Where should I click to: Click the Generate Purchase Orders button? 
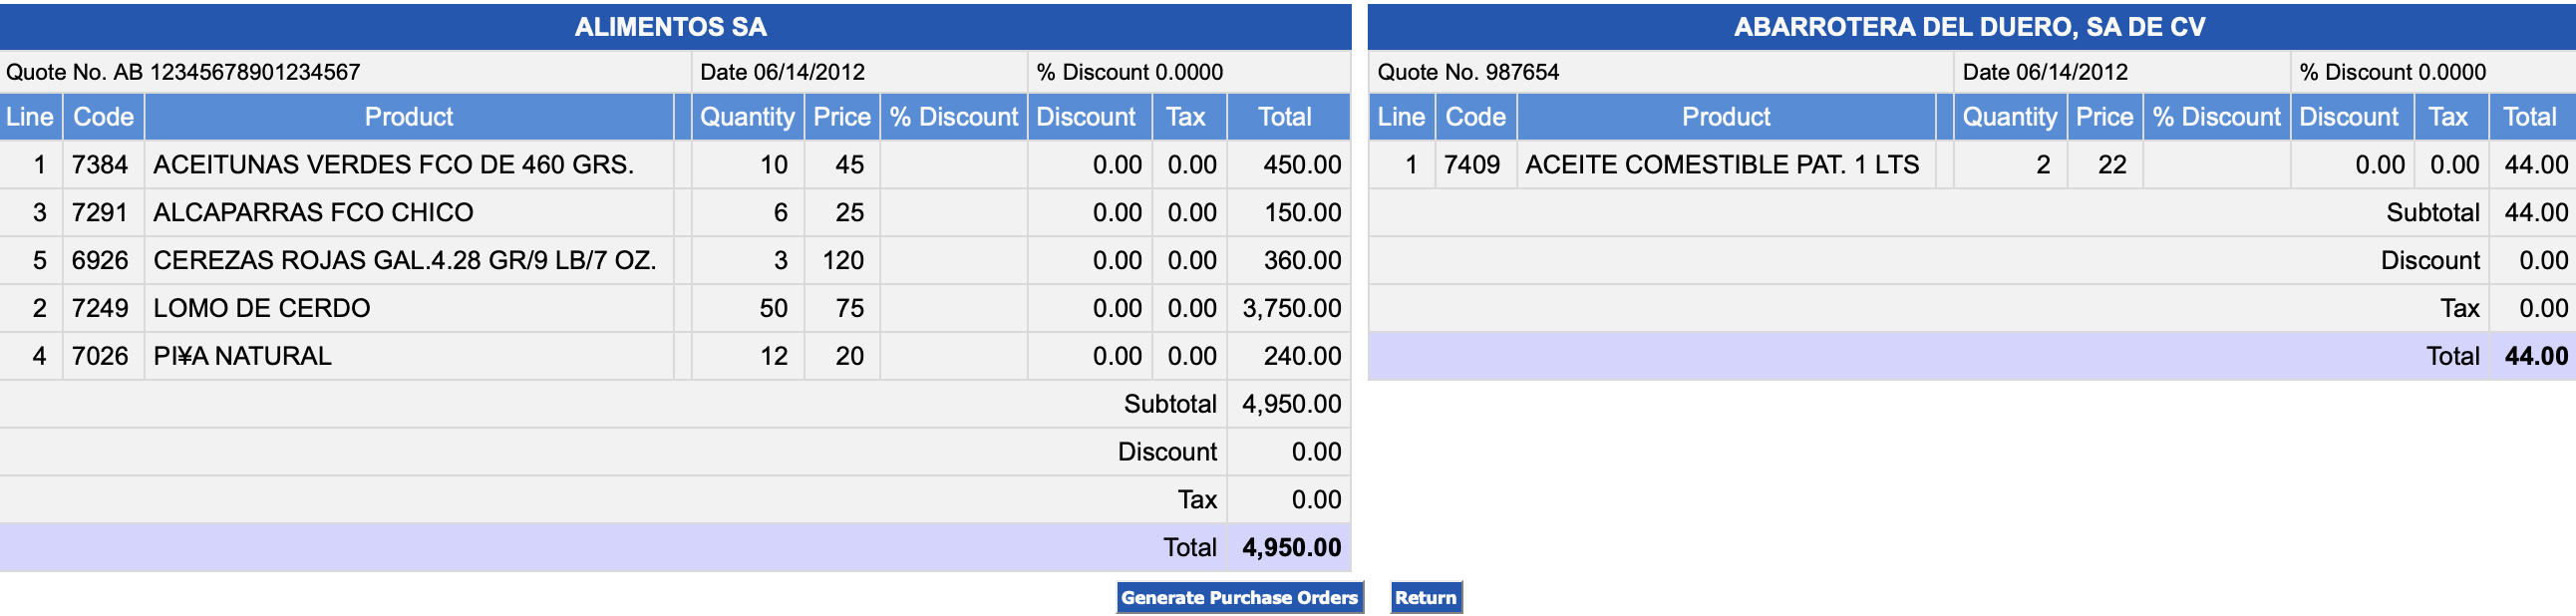[x=1238, y=597]
